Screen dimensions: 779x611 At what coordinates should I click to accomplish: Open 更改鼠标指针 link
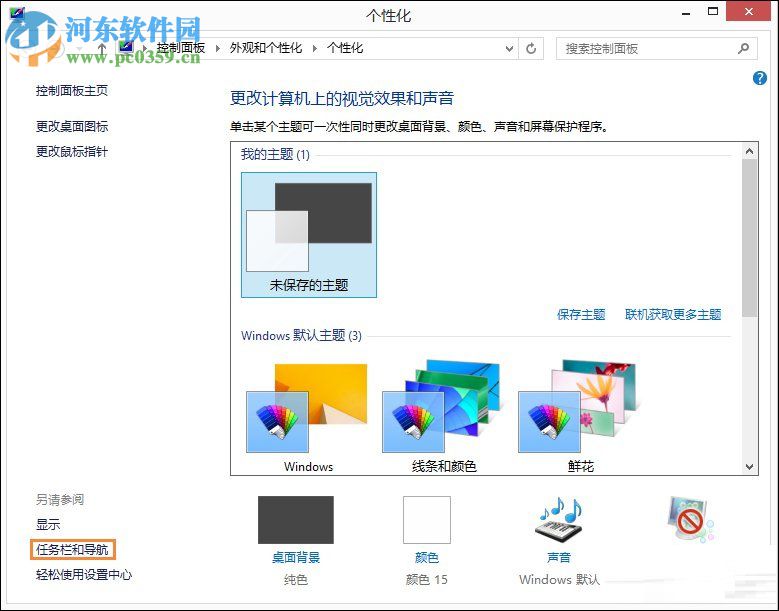tap(72, 152)
